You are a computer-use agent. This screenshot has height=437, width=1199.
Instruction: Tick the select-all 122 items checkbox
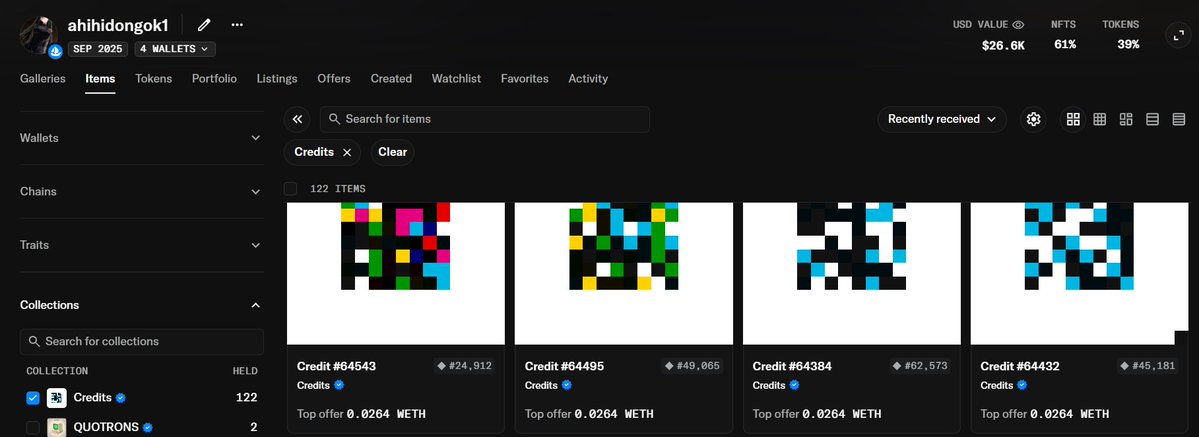click(291, 188)
